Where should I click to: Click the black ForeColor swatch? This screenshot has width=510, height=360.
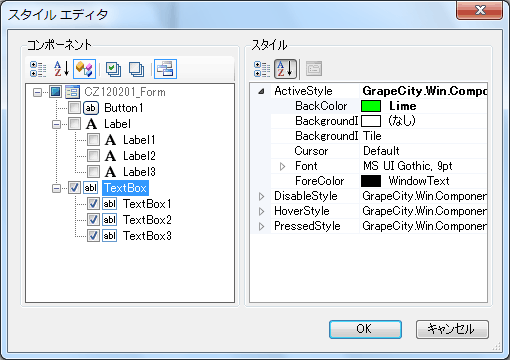(371, 181)
